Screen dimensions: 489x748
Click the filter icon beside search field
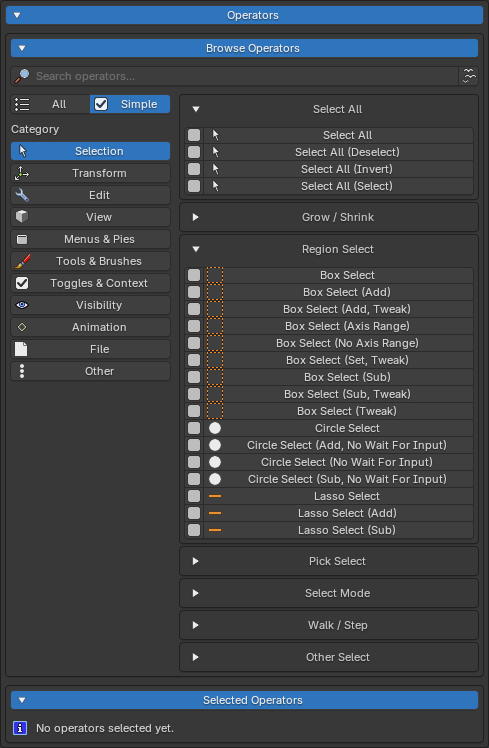(469, 76)
